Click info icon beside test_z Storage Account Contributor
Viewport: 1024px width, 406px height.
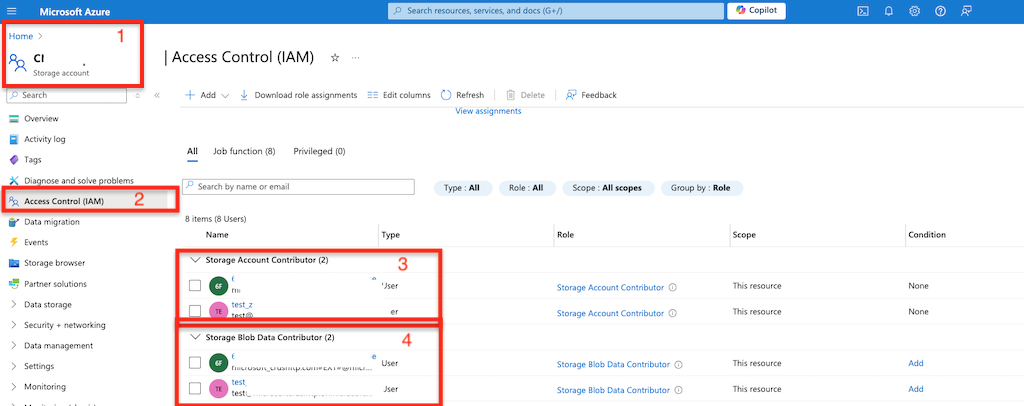[673, 313]
